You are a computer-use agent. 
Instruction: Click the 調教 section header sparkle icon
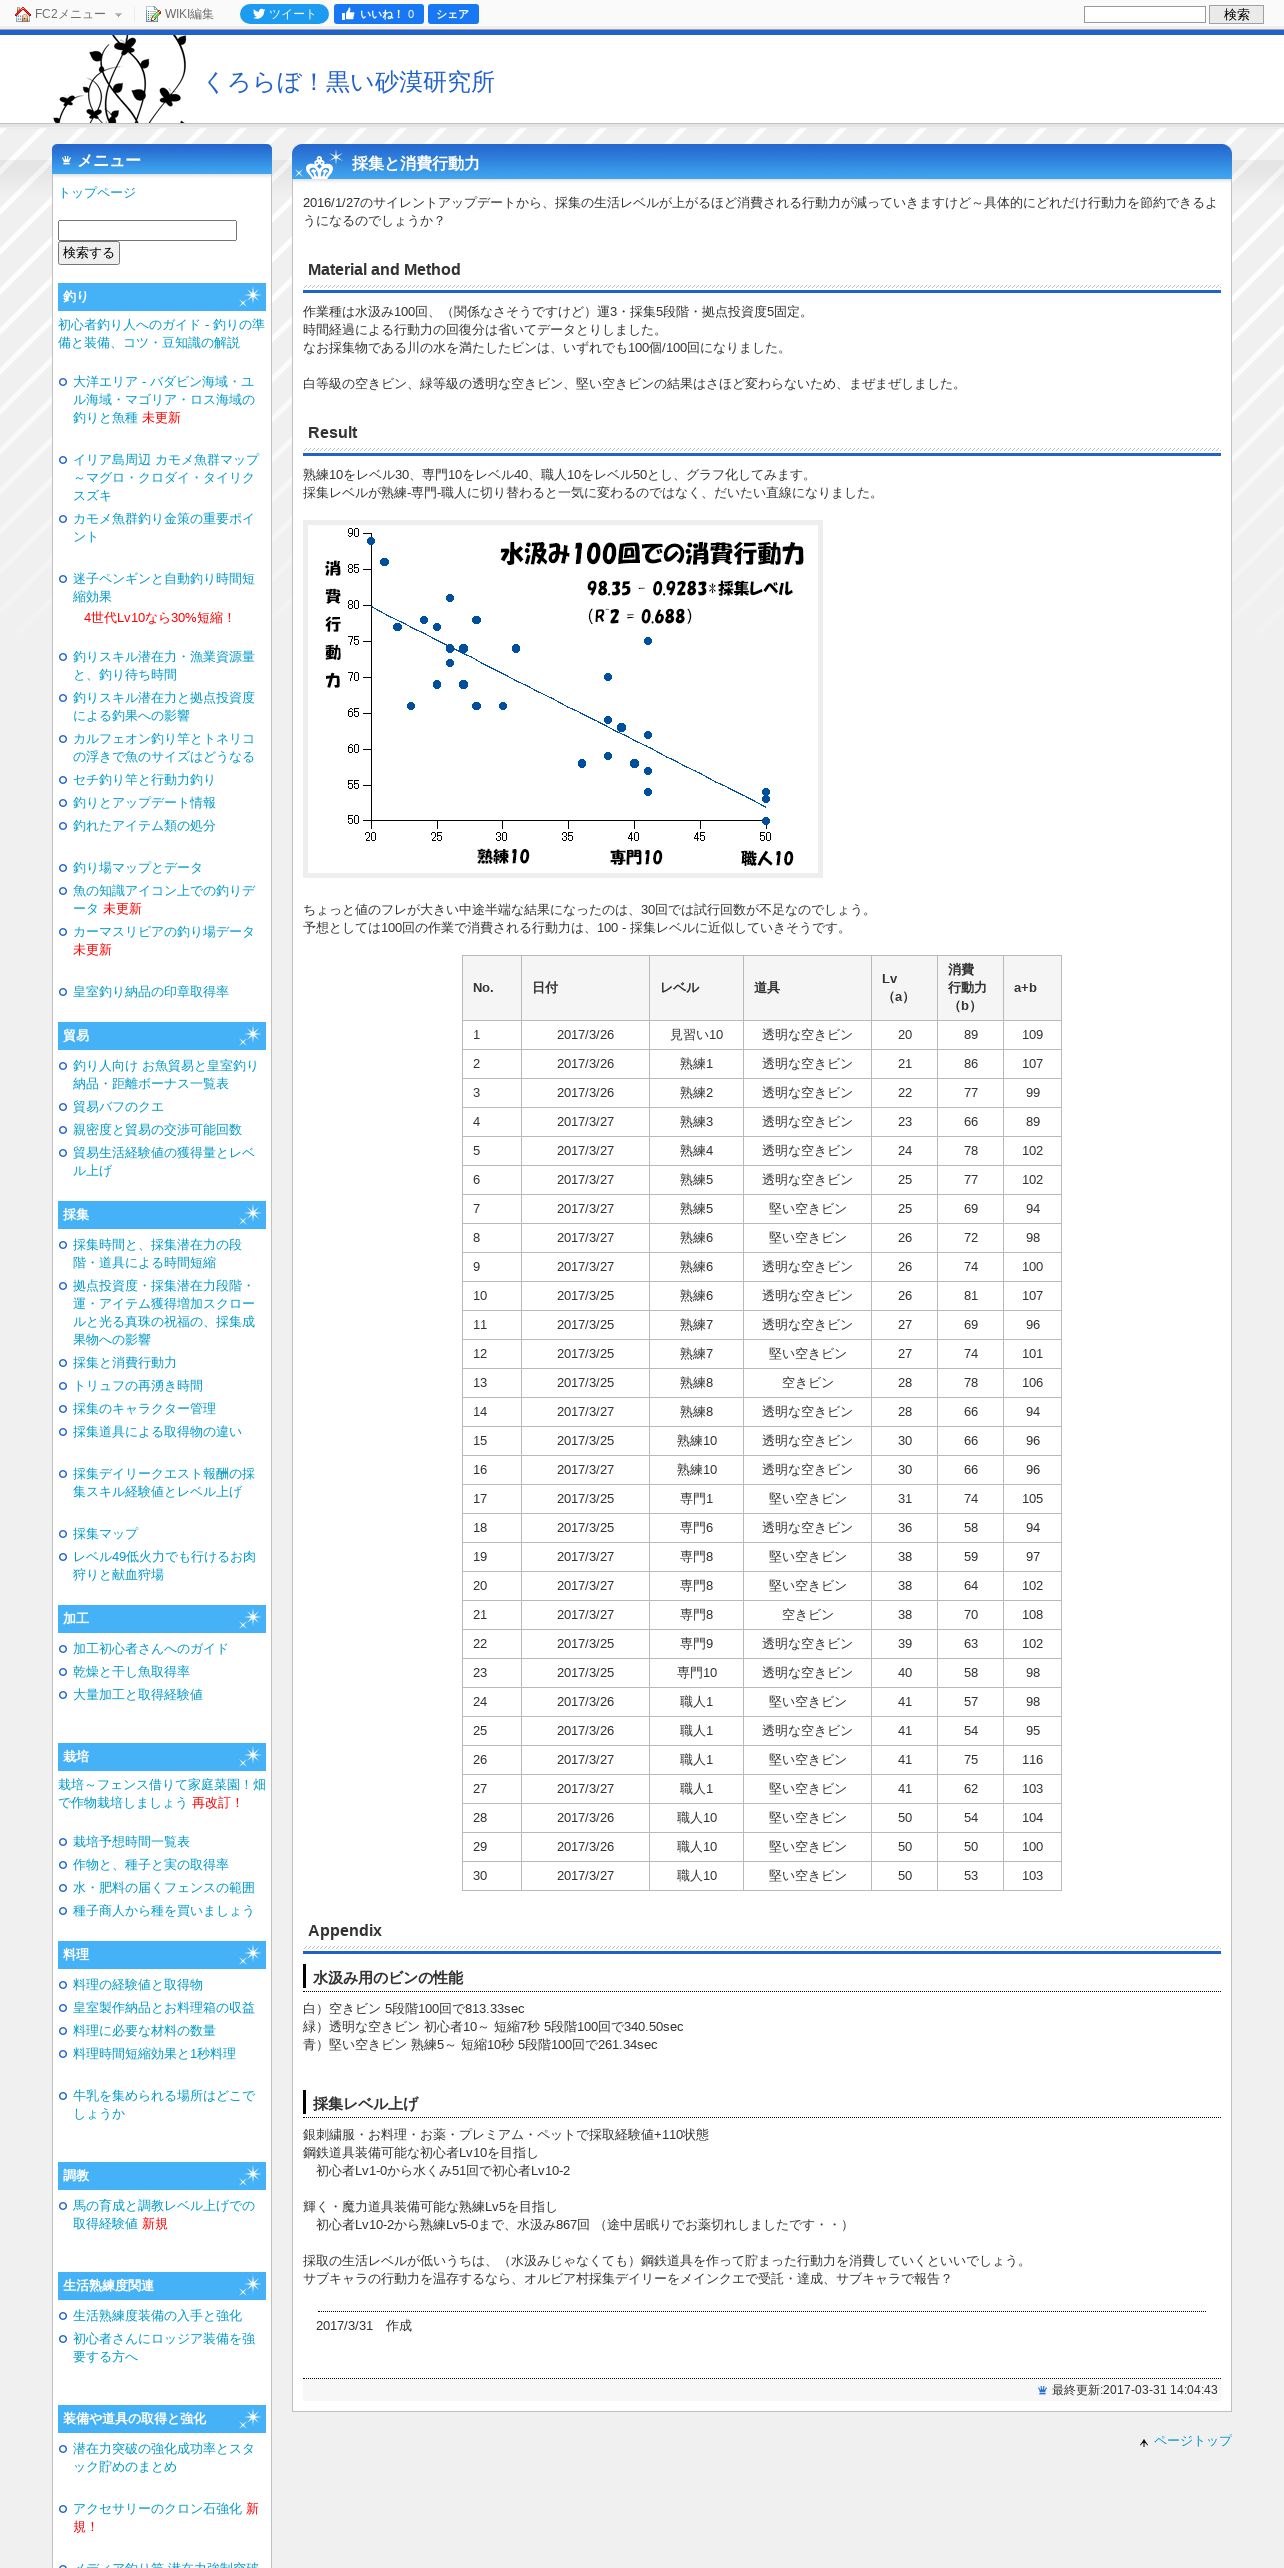[x=250, y=2175]
